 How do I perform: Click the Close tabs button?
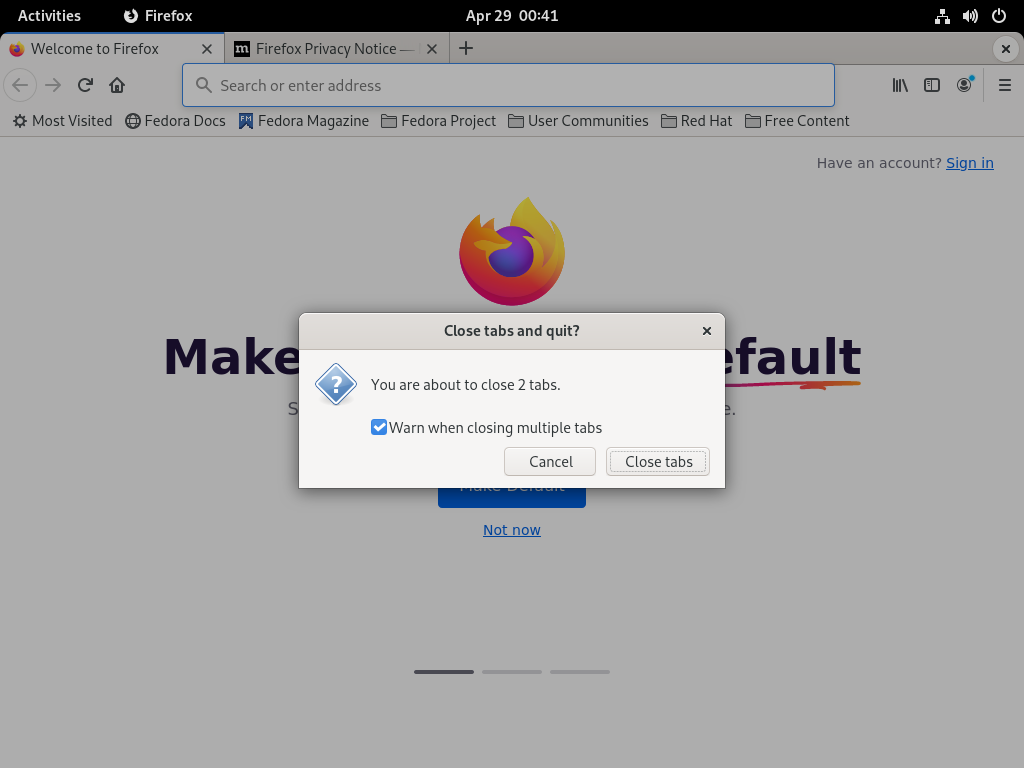point(658,462)
